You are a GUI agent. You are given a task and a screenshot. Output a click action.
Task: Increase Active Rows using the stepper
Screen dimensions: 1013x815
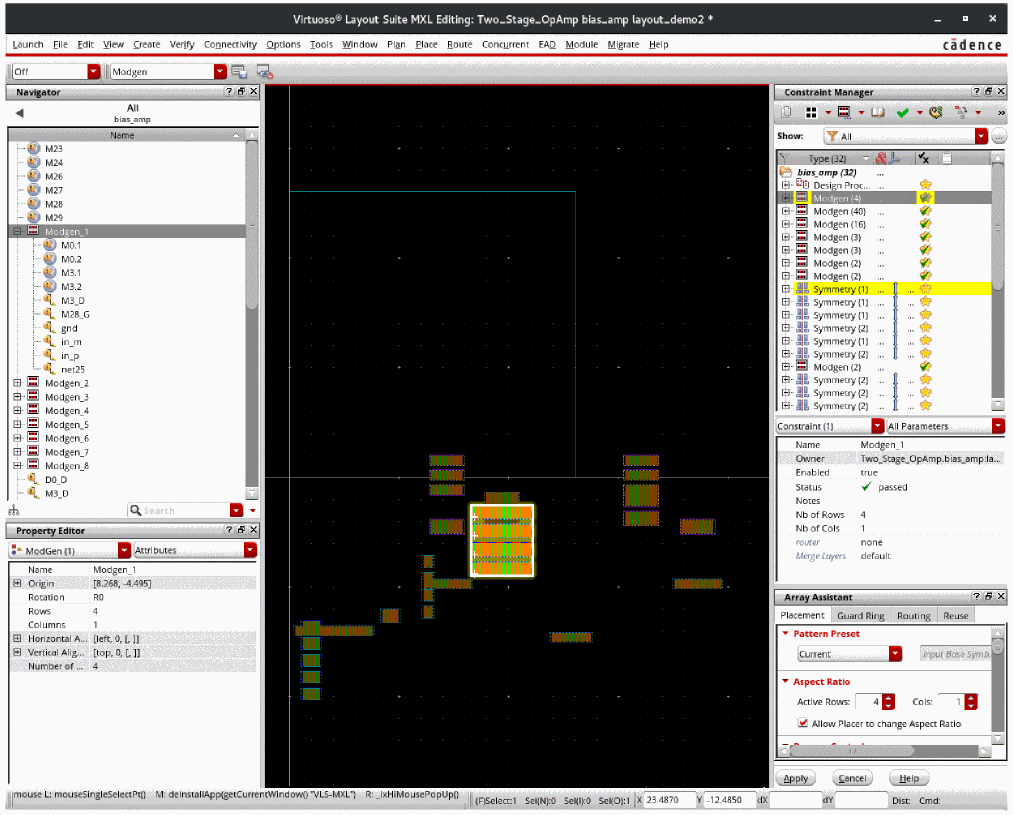pos(889,698)
